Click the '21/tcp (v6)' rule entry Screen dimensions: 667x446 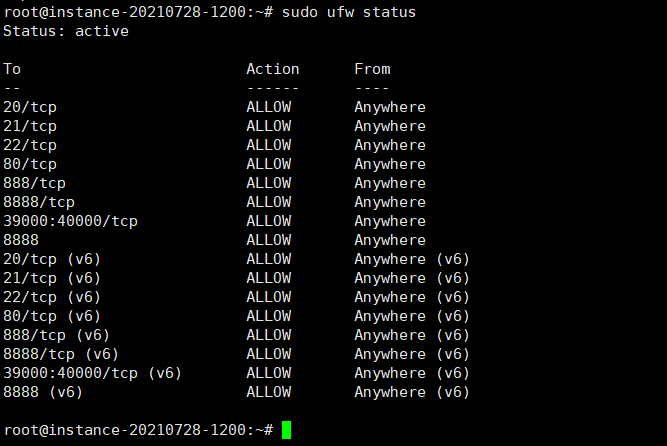[52, 278]
